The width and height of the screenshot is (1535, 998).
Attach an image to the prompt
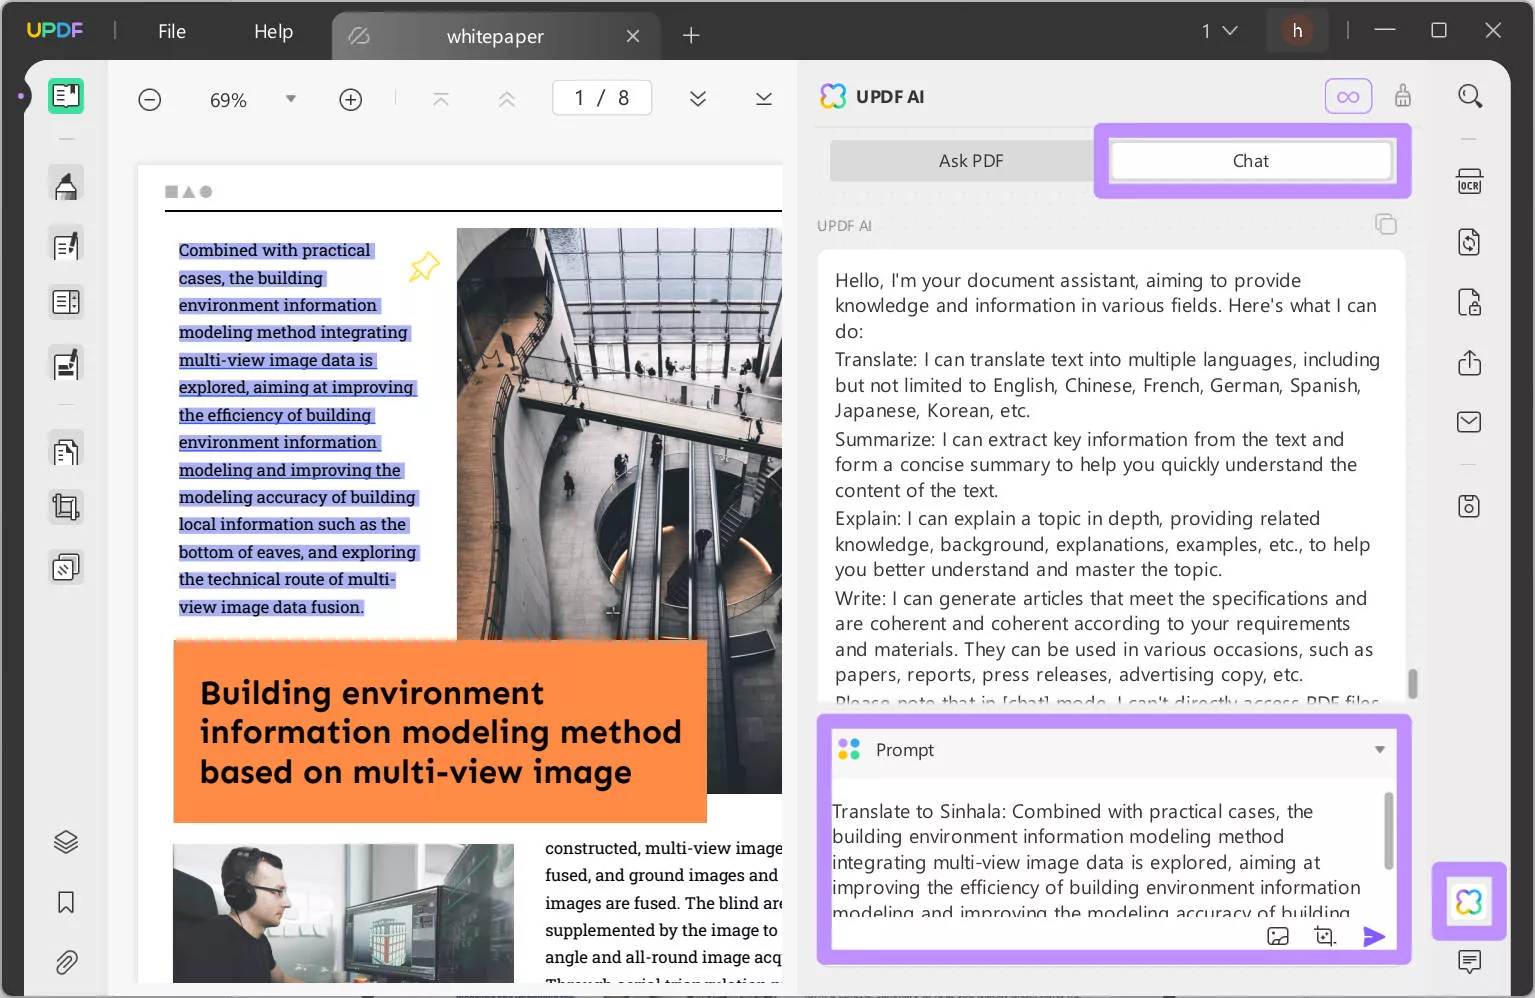pyautogui.click(x=1278, y=936)
